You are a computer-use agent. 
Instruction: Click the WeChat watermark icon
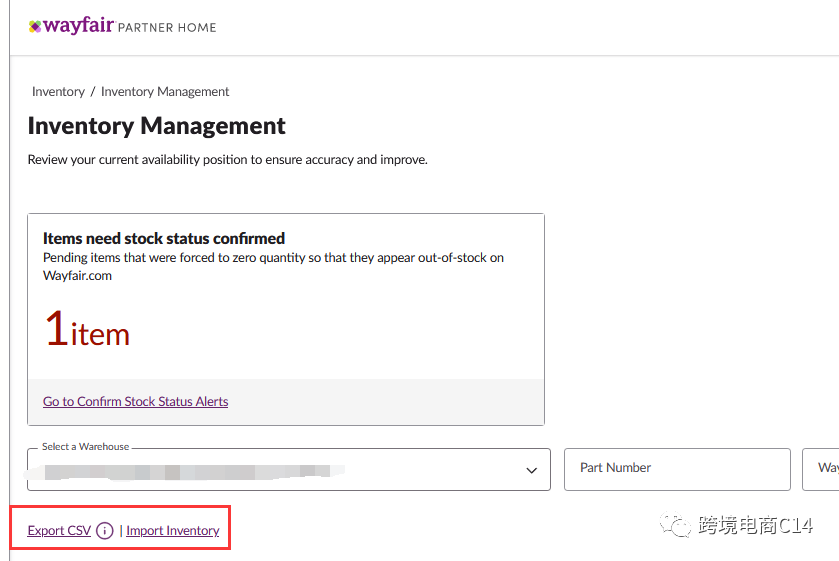(679, 526)
